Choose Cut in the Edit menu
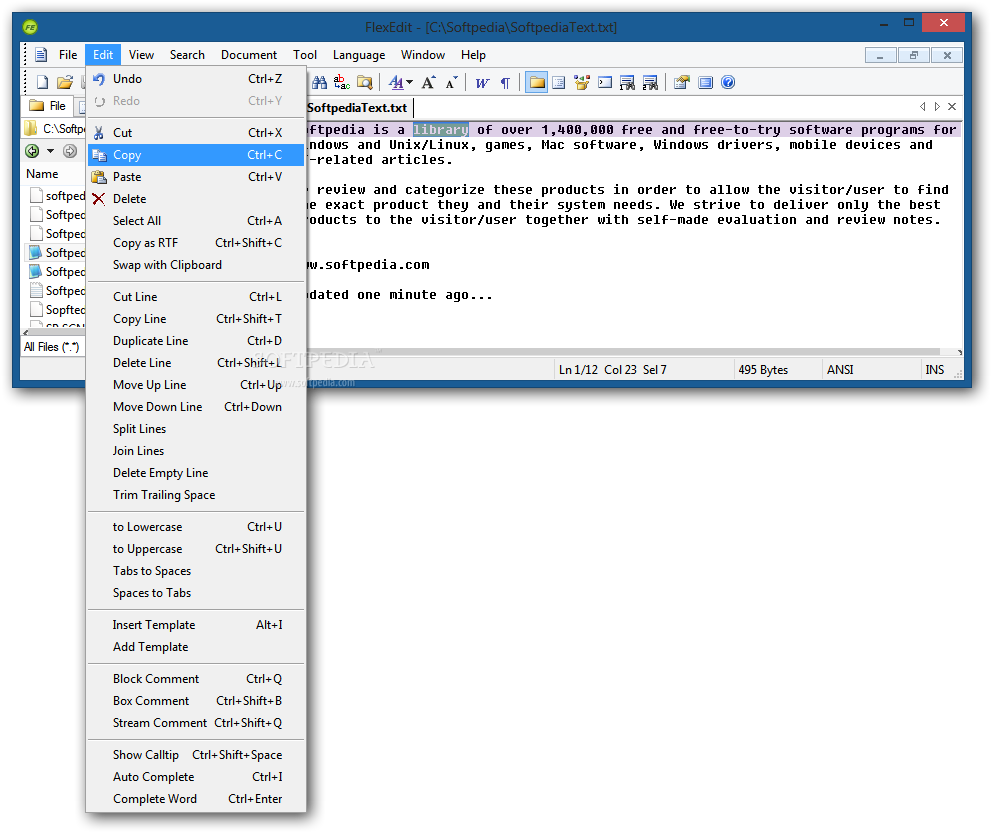Screen dimensions: 992x833 pos(196,133)
